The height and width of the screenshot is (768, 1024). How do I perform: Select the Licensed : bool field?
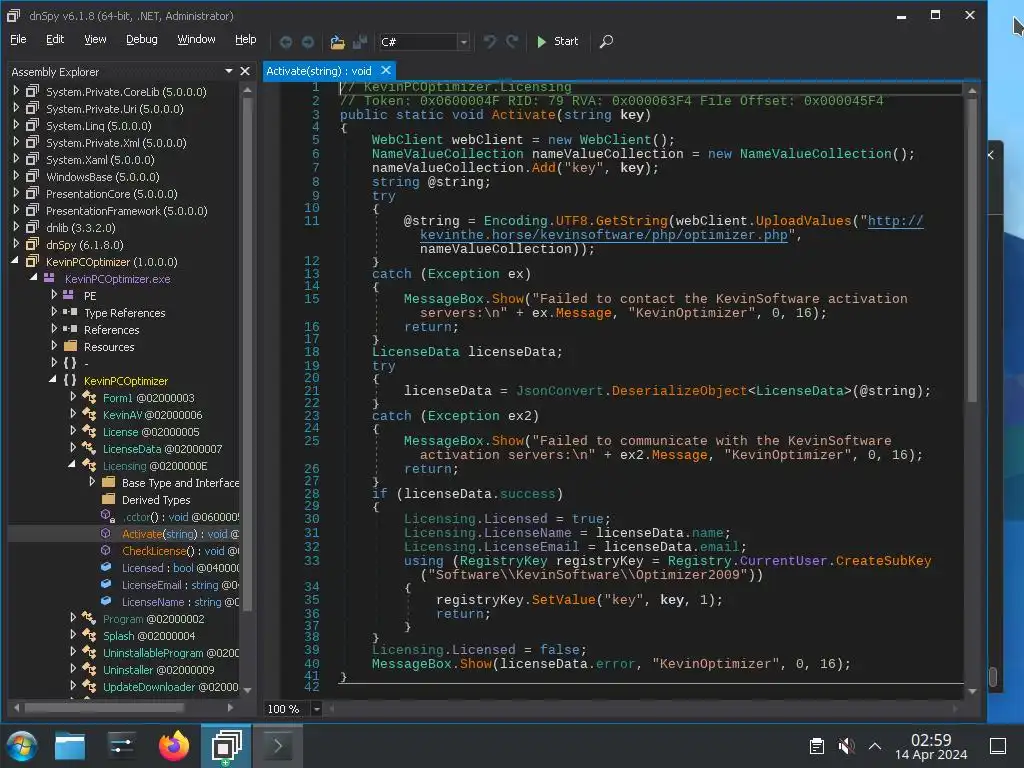(180, 568)
